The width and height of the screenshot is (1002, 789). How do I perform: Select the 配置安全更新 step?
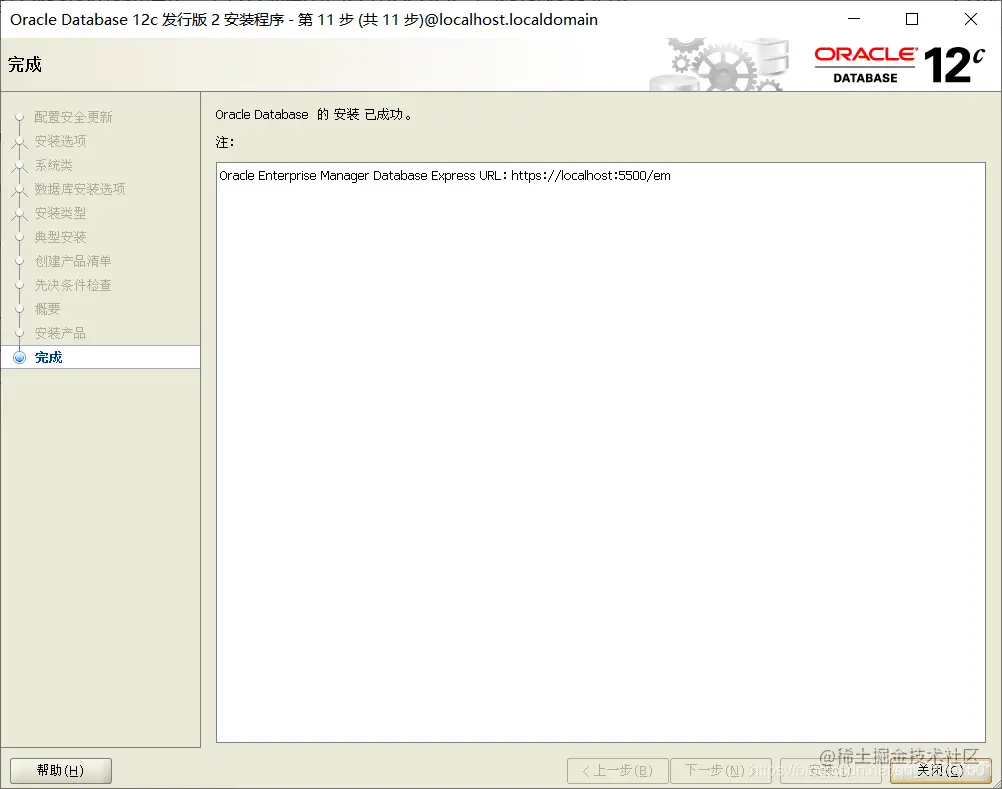point(73,117)
